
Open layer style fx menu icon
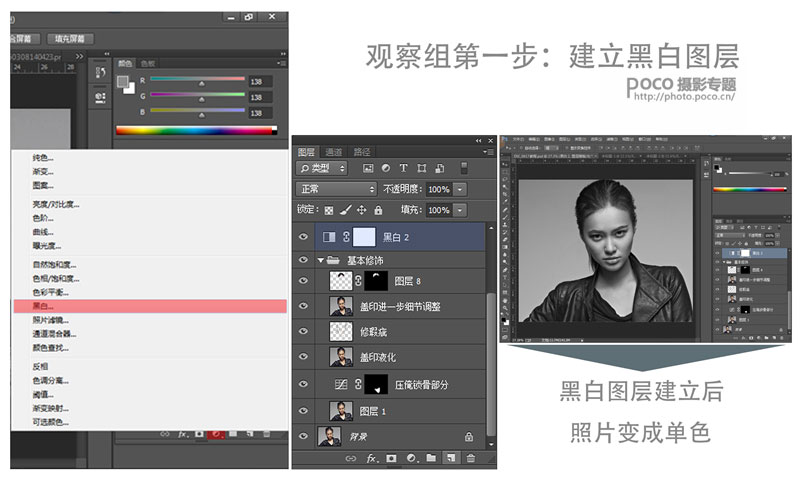(372, 458)
